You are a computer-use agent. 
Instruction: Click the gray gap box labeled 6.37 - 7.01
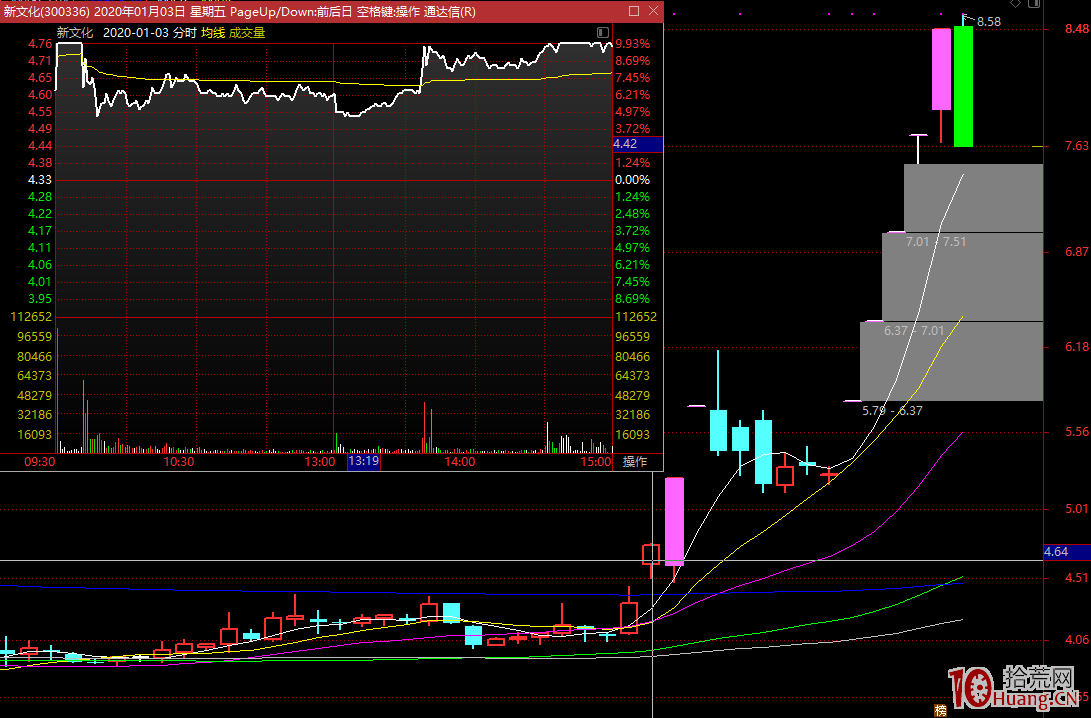[x=950, y=360]
